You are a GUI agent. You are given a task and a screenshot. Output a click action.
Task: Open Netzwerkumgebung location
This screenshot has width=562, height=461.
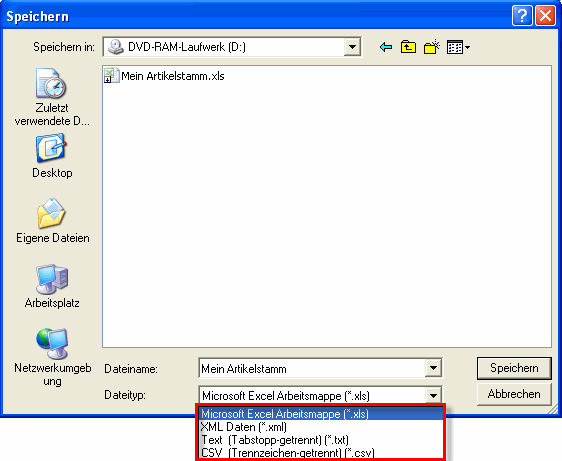point(52,357)
